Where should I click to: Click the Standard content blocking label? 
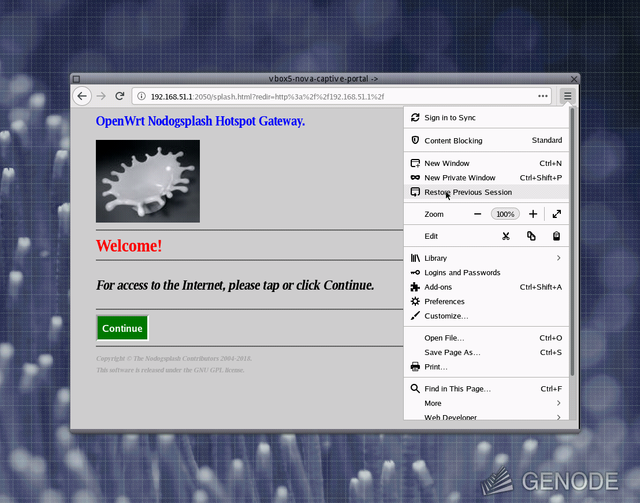pos(547,140)
